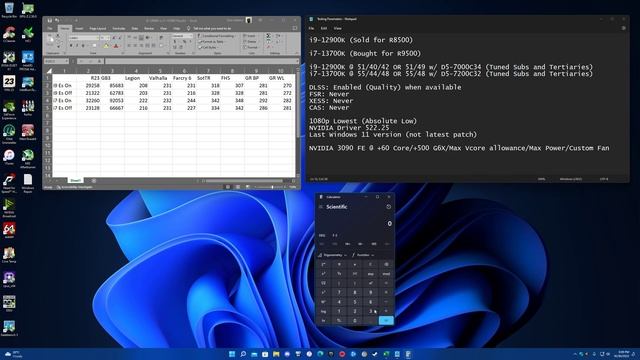
Task: Toggle F-E notation in Calculator
Action: click(335, 236)
